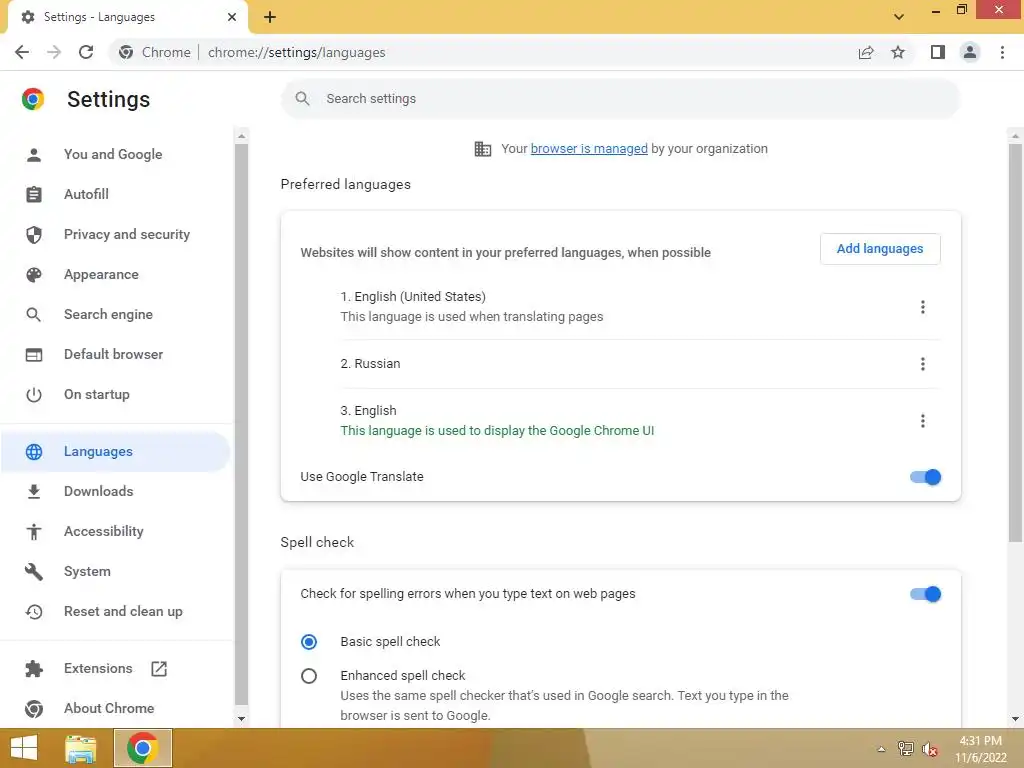Click the Search settings field

(620, 99)
